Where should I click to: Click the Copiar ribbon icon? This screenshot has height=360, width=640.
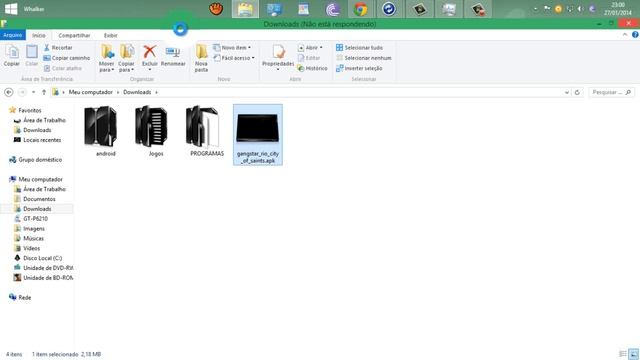click(x=12, y=56)
